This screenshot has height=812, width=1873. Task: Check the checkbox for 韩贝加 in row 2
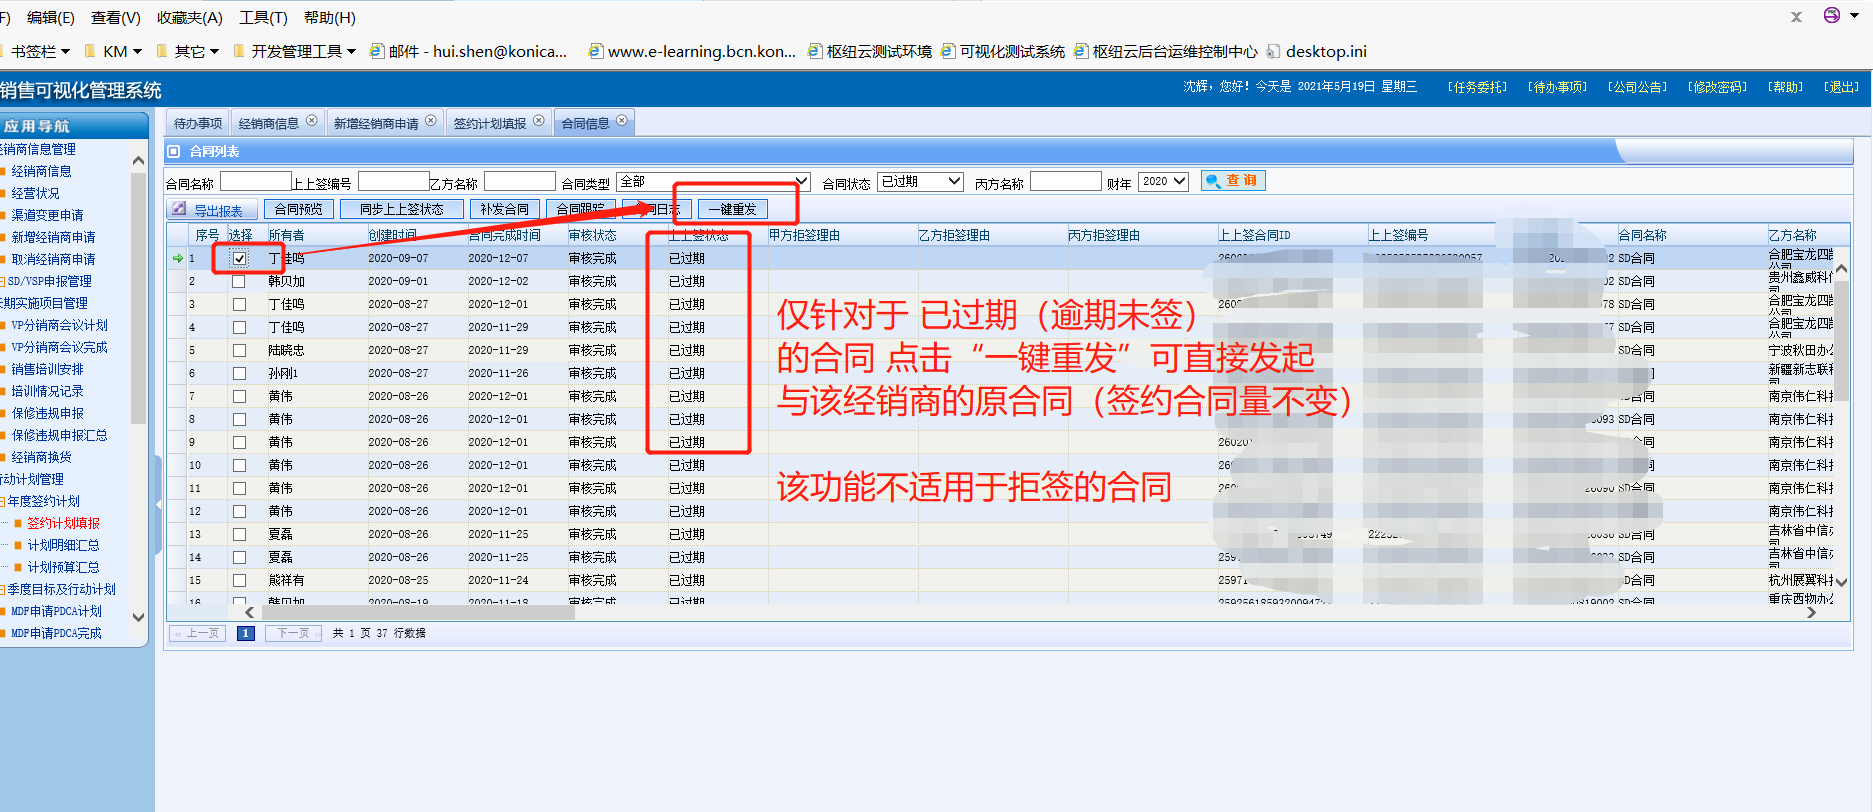(x=239, y=282)
